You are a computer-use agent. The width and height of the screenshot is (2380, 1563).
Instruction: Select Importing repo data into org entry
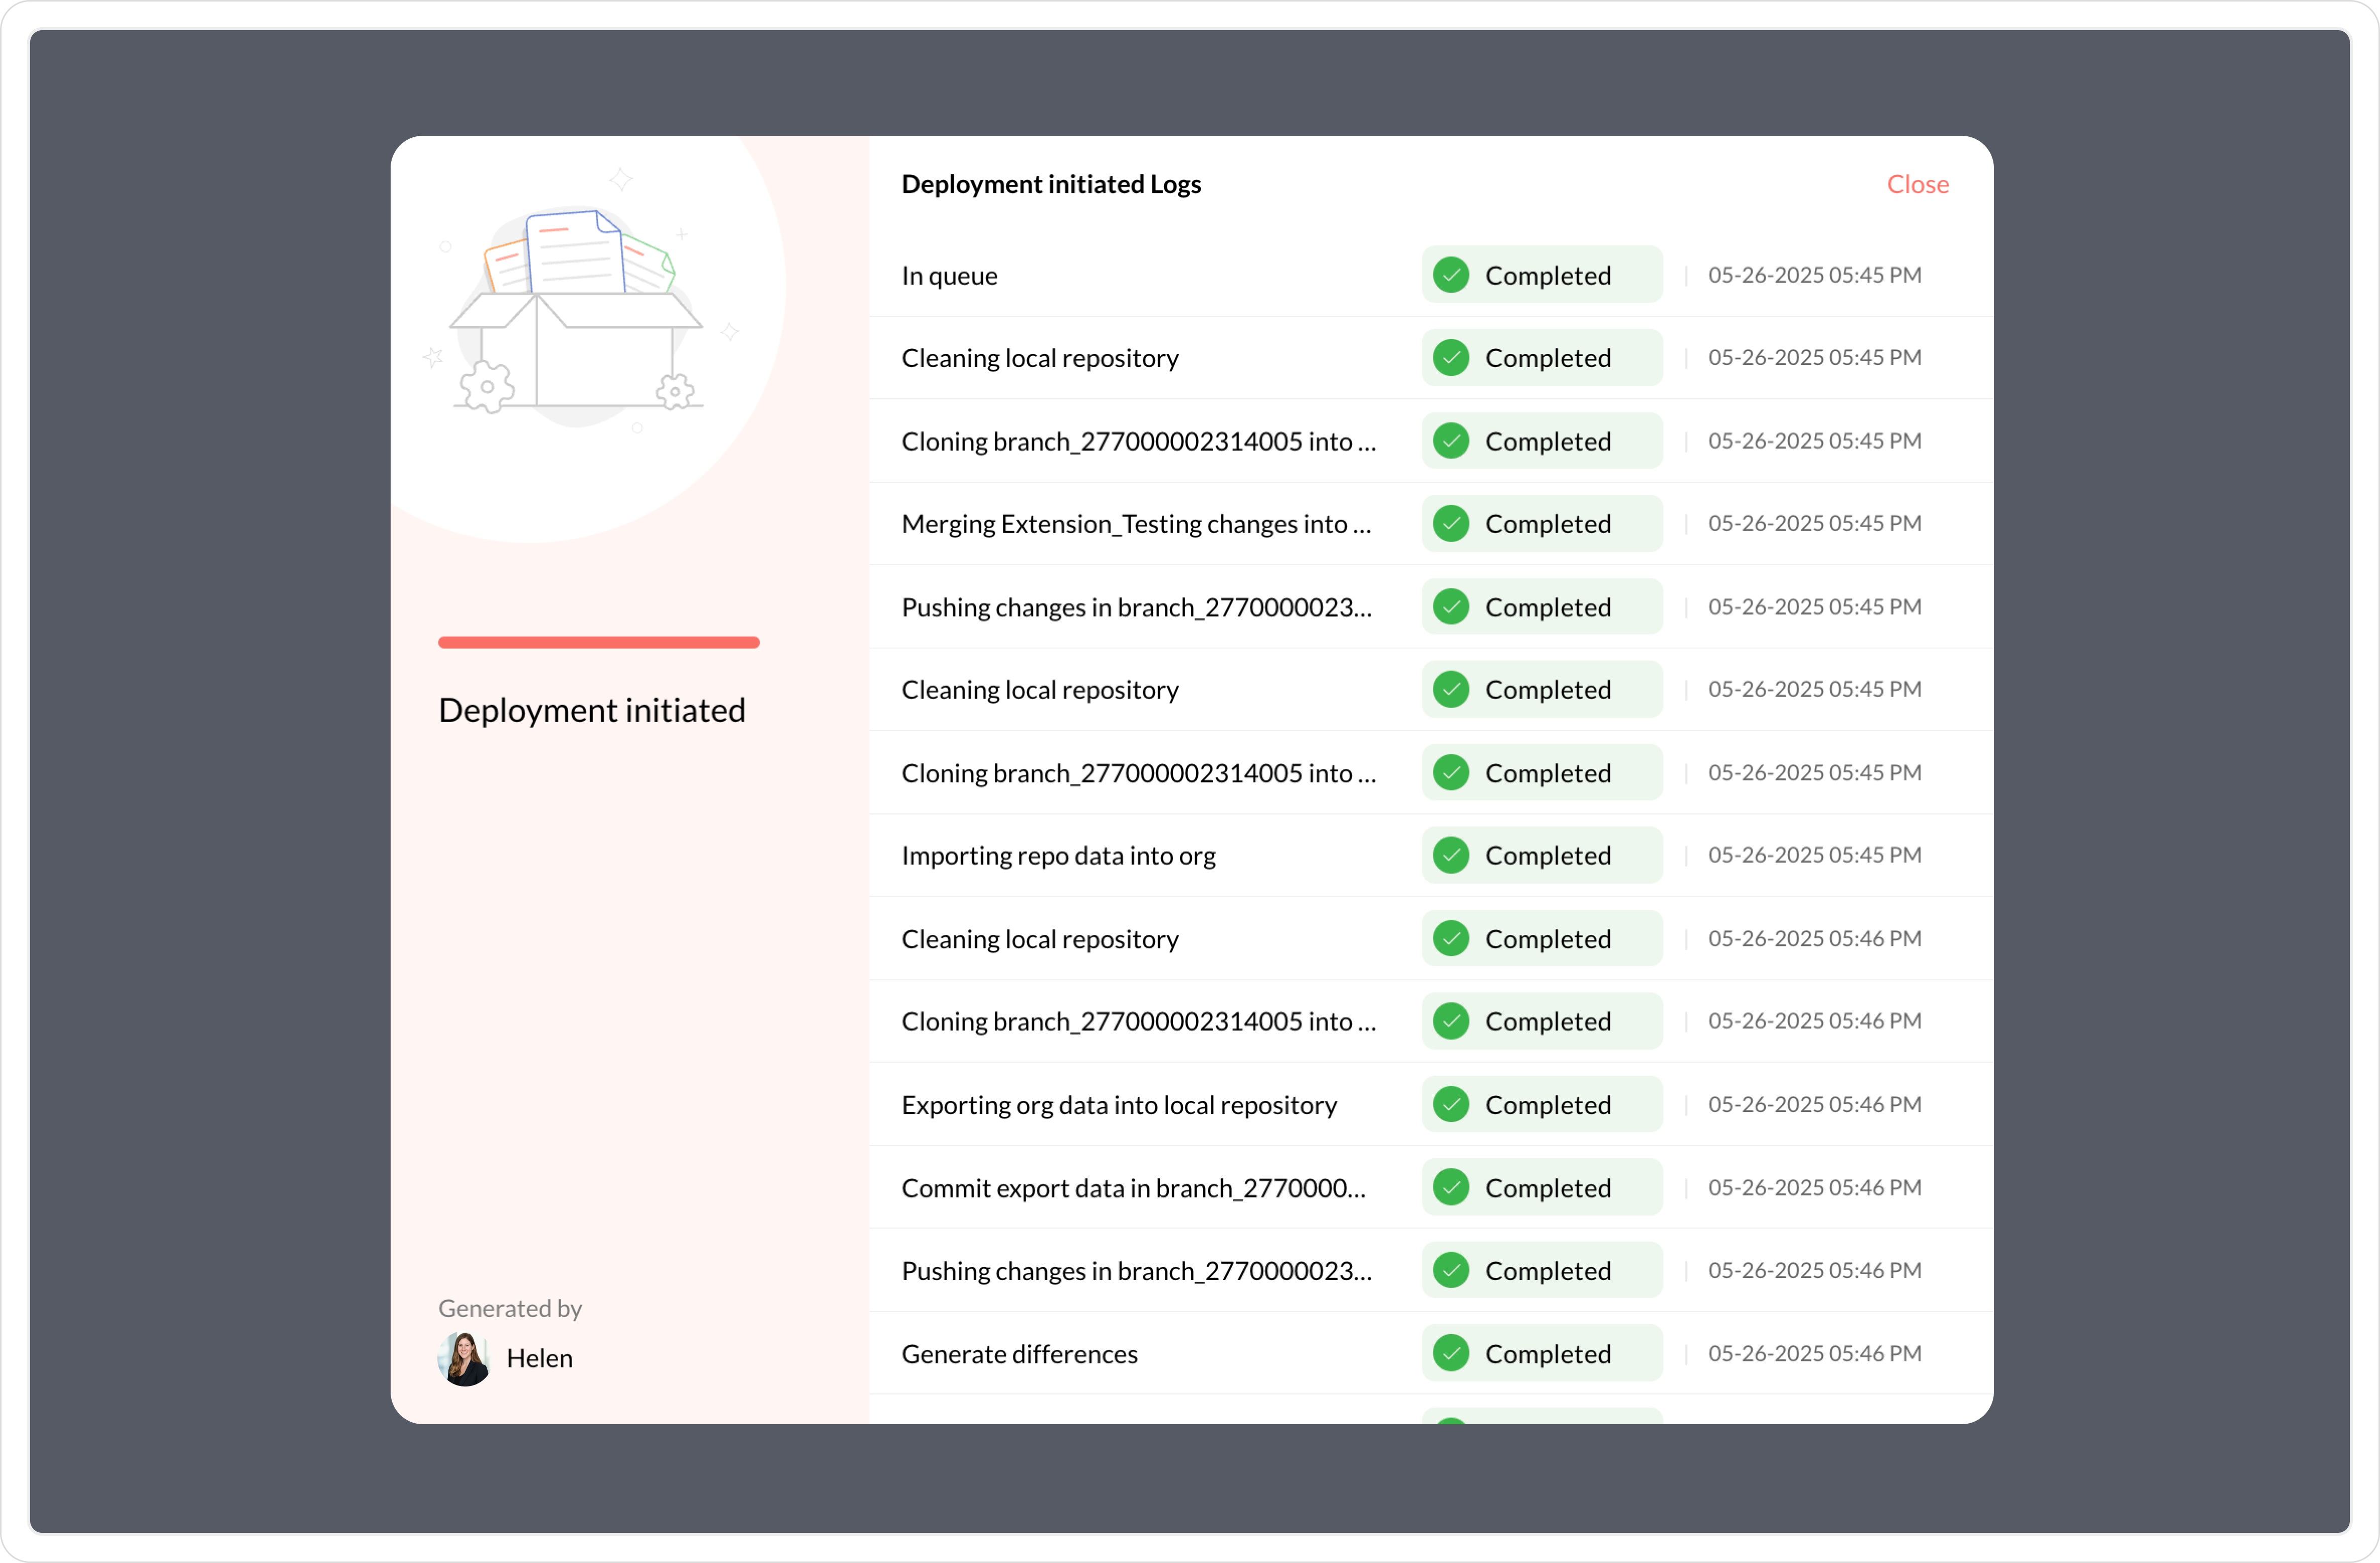[x=1058, y=856]
